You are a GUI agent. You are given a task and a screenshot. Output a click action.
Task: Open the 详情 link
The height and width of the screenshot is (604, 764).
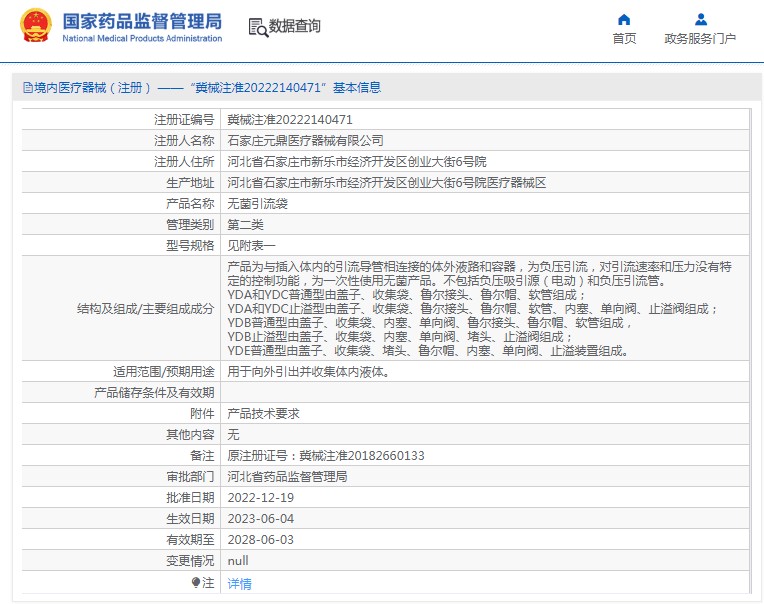click(x=239, y=583)
